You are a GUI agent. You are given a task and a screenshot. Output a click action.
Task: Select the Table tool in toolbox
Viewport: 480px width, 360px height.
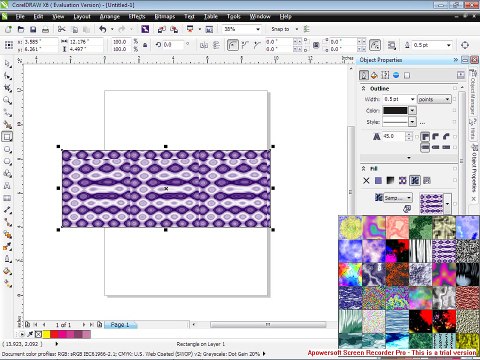pyautogui.click(x=7, y=198)
